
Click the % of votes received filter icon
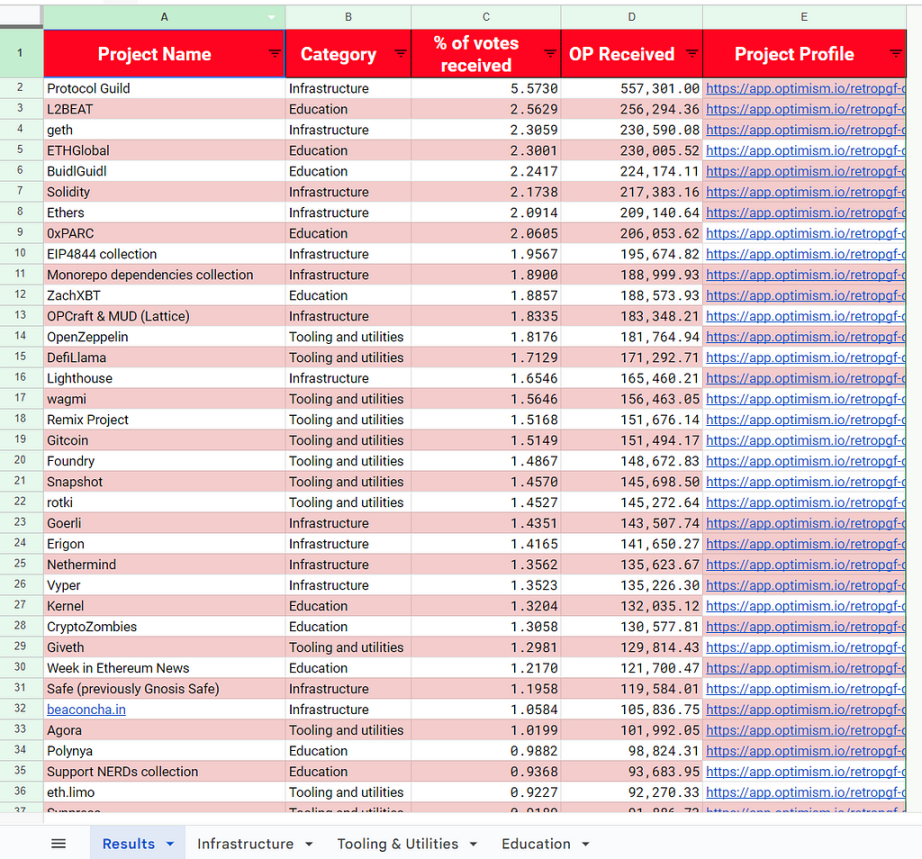click(x=549, y=54)
